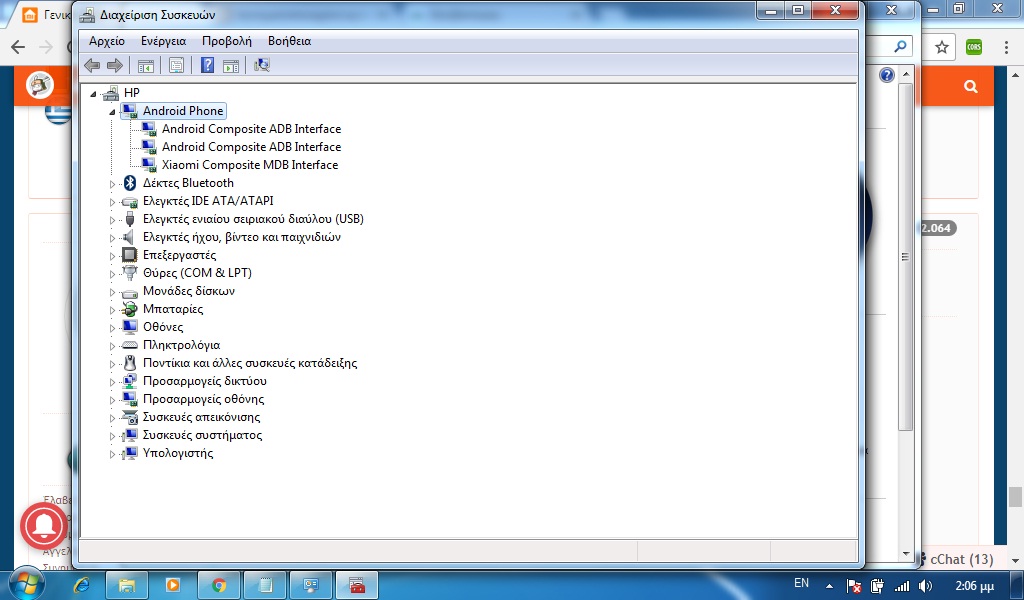Select Xiaomi Composite MDB Interface label

(x=250, y=165)
